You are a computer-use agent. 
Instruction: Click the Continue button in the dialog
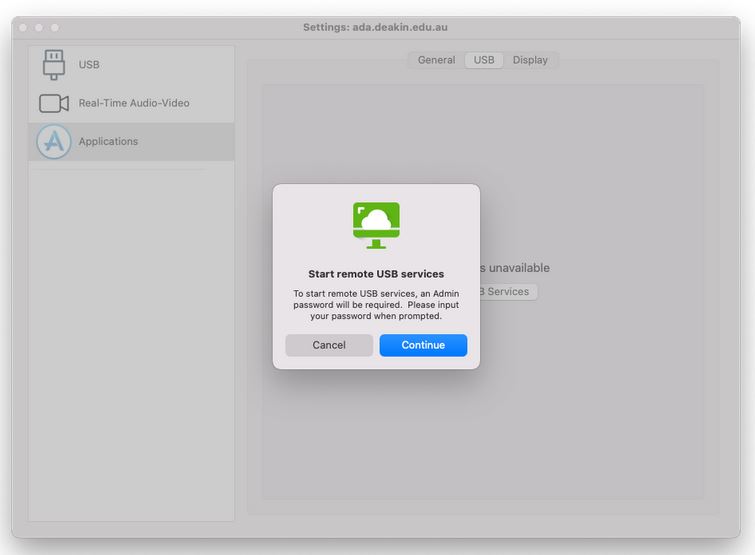(x=423, y=345)
